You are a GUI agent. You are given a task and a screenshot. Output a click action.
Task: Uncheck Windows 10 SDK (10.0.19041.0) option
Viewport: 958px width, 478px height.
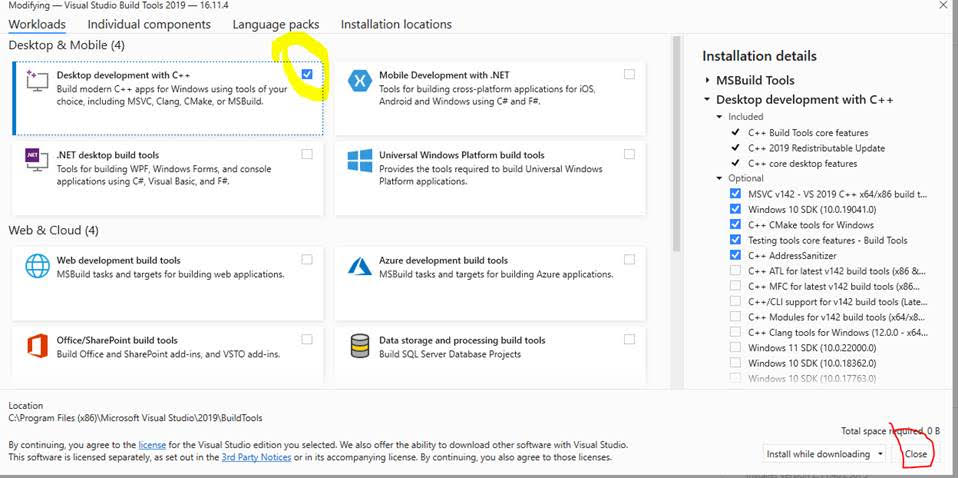pyautogui.click(x=735, y=209)
